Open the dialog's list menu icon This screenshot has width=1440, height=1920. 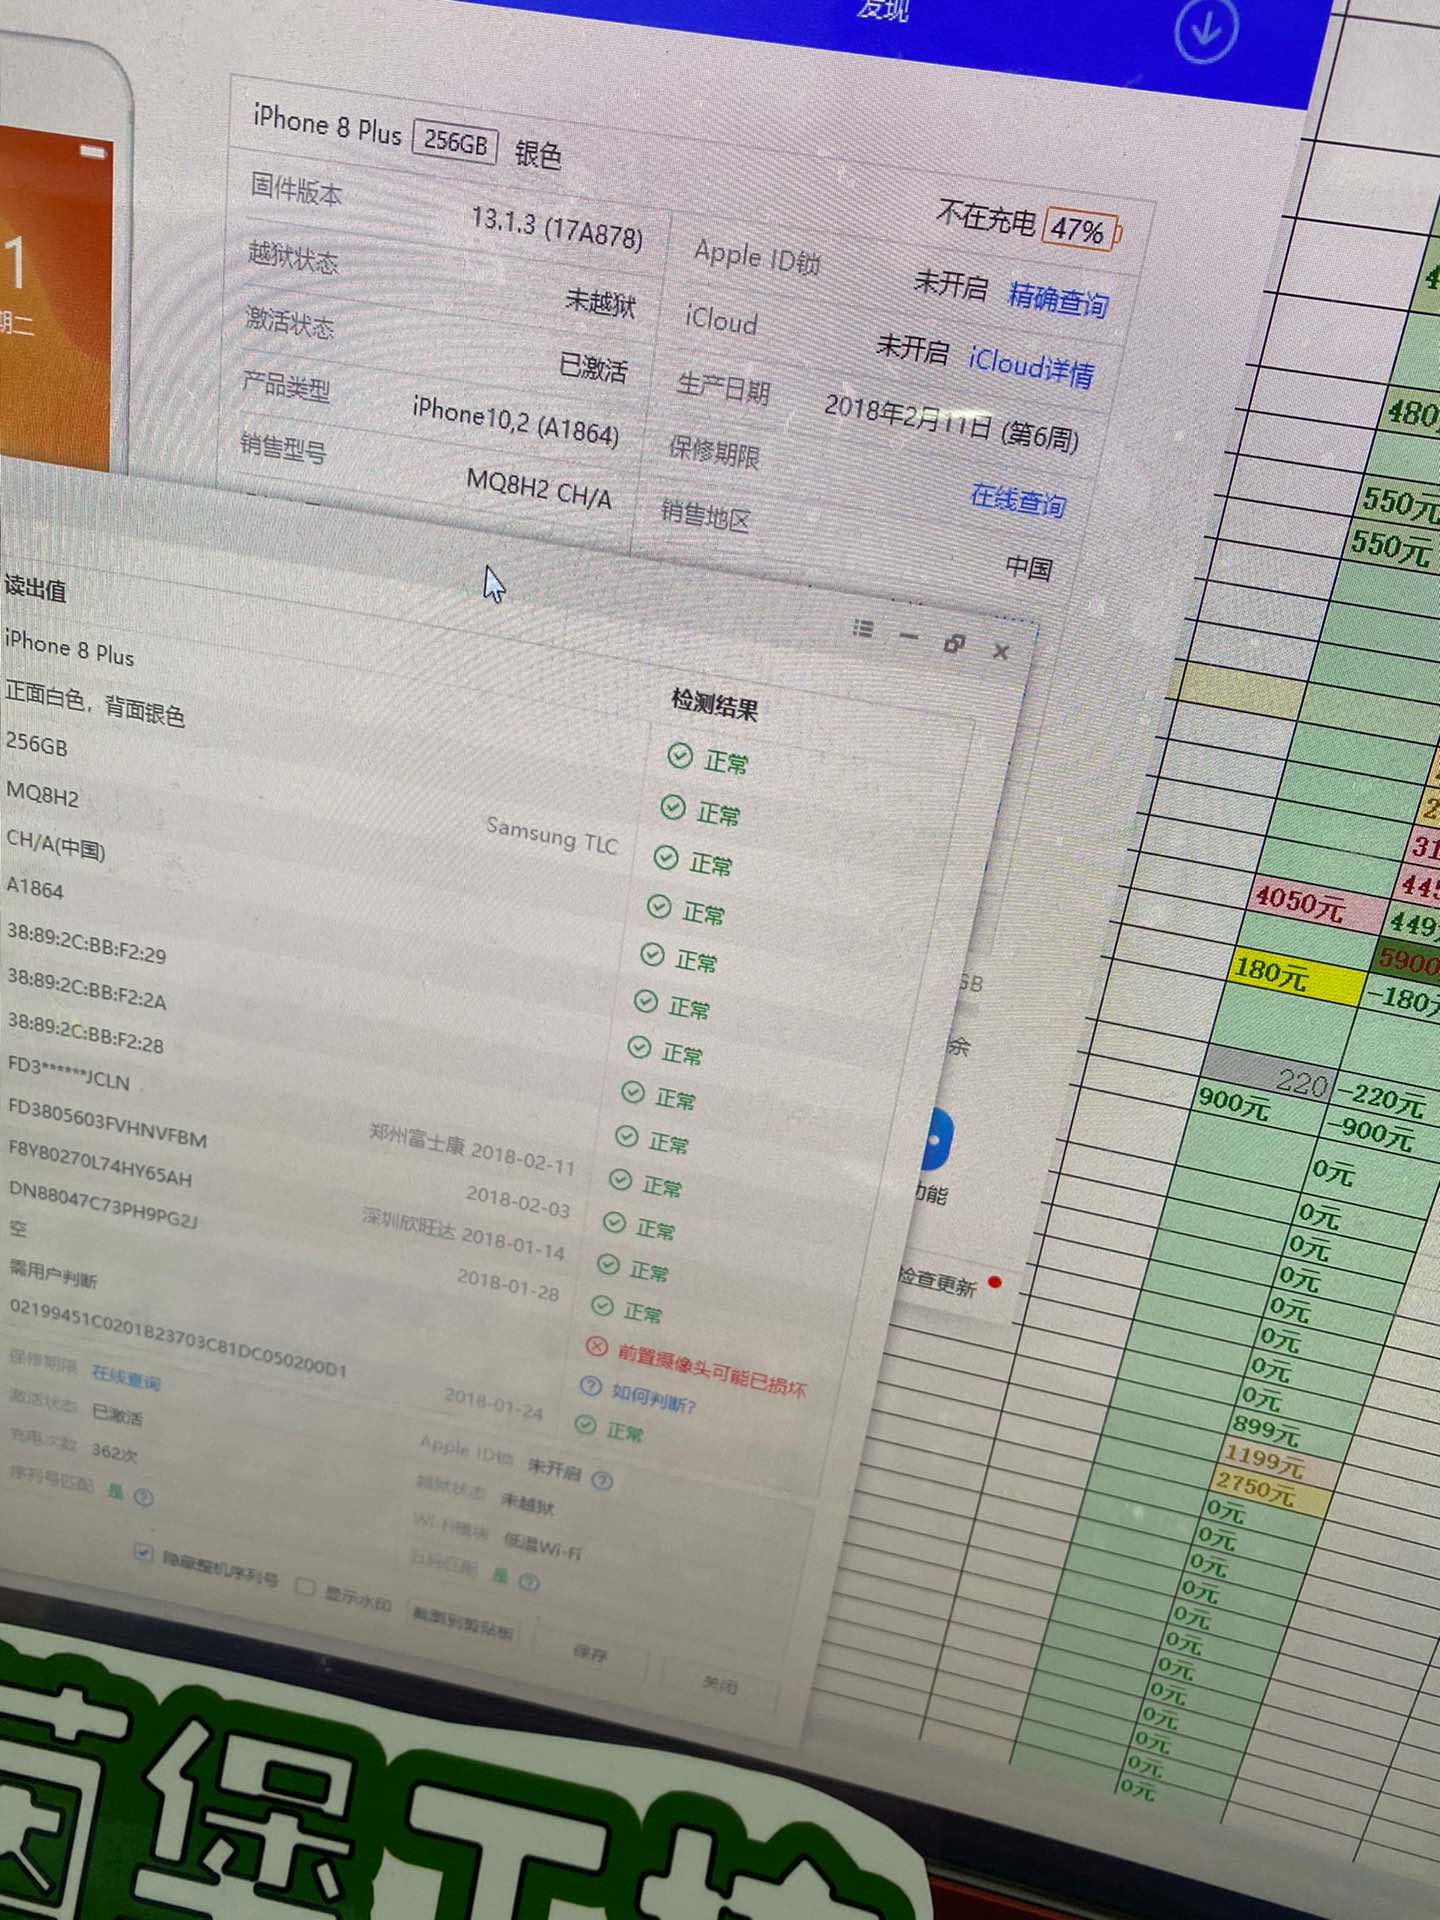pos(863,628)
